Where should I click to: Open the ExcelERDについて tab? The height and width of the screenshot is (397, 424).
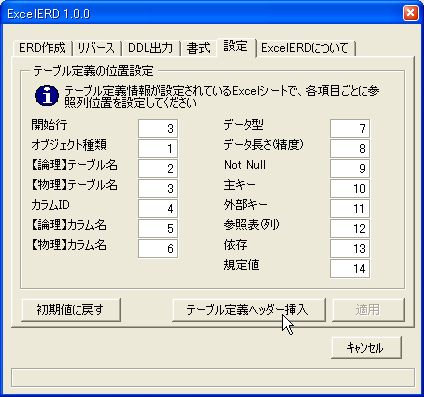tap(305, 48)
